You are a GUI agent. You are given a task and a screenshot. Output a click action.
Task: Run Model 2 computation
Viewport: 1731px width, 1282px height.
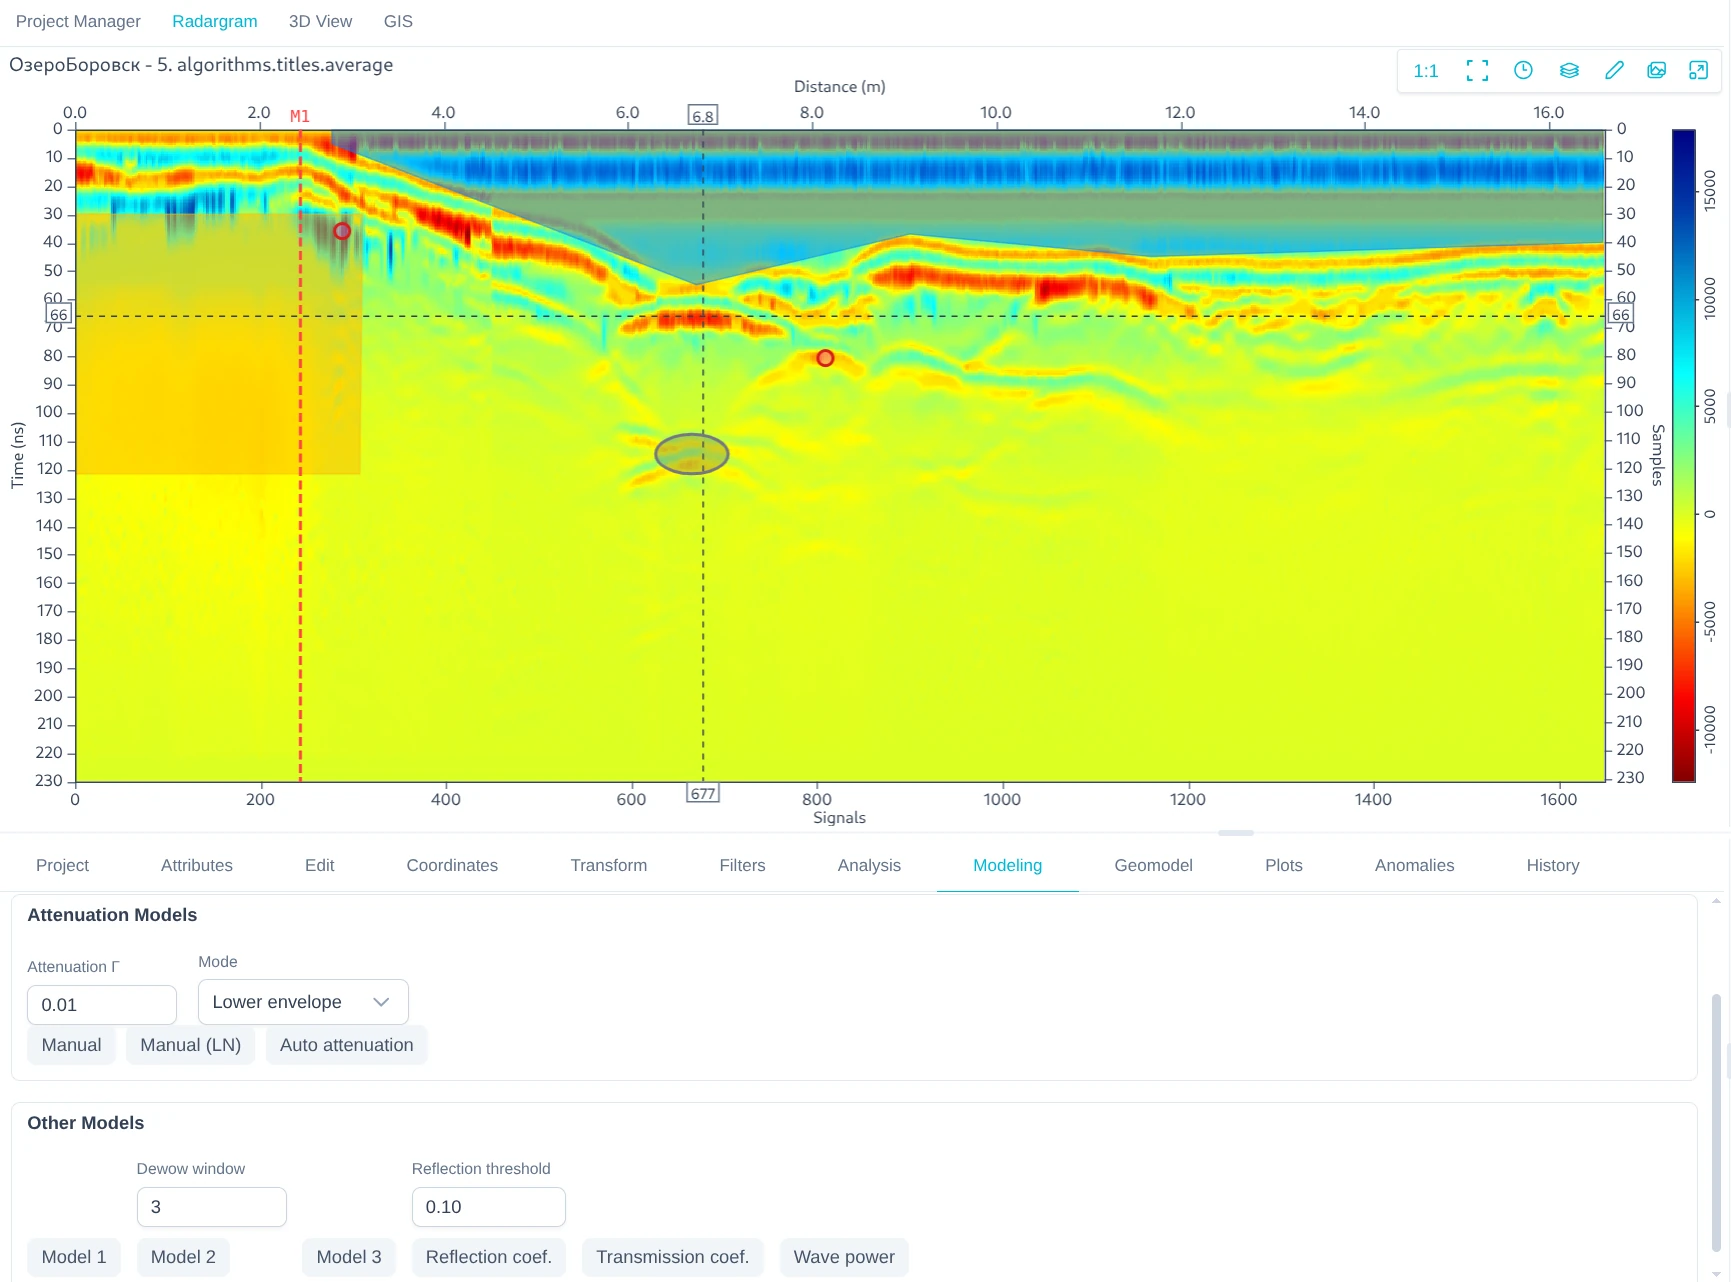pos(183,1257)
